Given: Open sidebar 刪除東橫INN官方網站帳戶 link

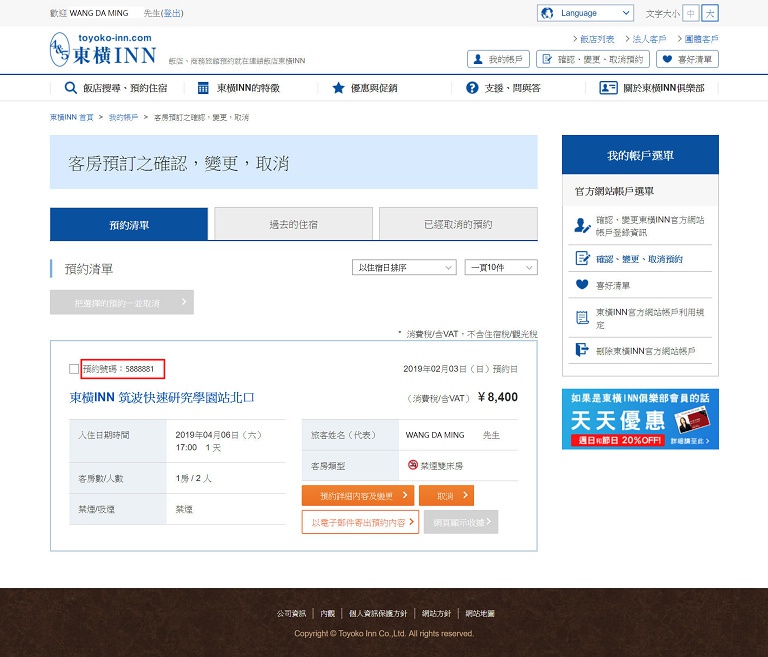Looking at the screenshot, I should click(646, 351).
